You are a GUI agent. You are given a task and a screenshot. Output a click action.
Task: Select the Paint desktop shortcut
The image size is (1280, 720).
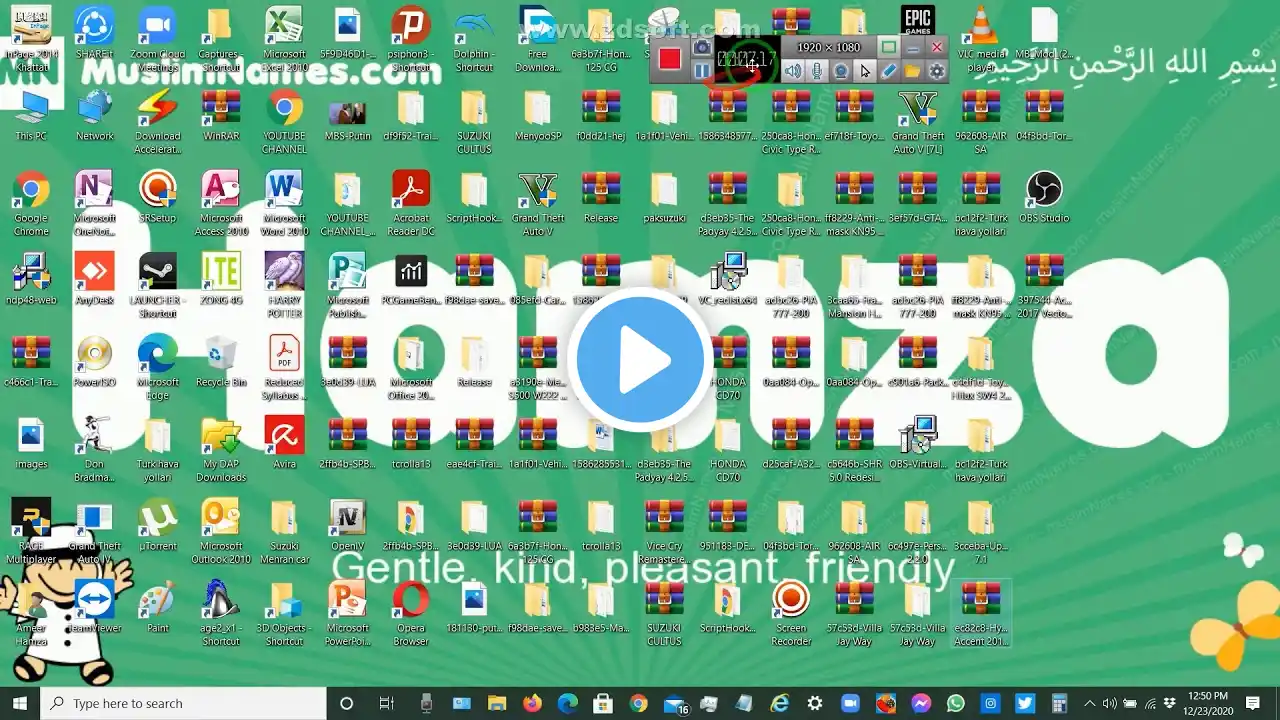[x=158, y=608]
